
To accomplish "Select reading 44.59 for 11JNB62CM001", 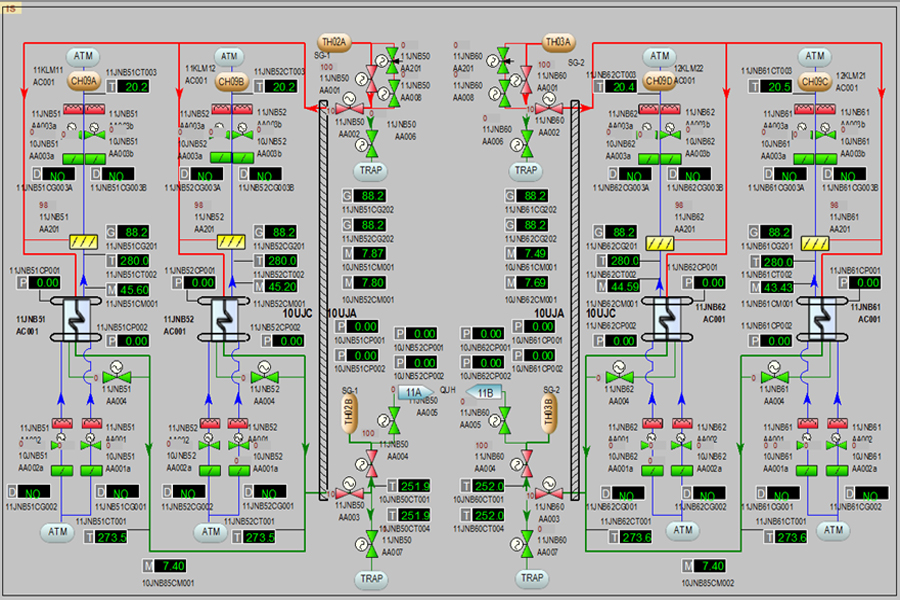I will (623, 286).
